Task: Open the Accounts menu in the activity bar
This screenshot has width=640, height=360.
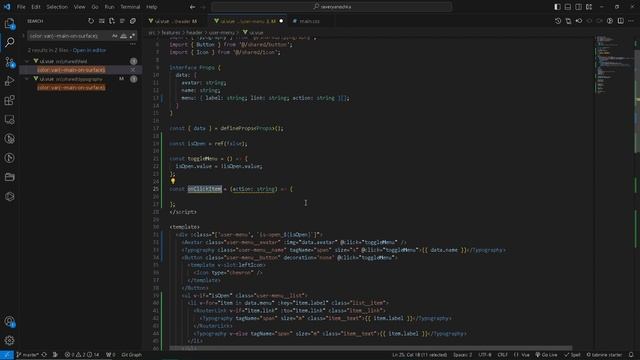Action: [x=9, y=322]
